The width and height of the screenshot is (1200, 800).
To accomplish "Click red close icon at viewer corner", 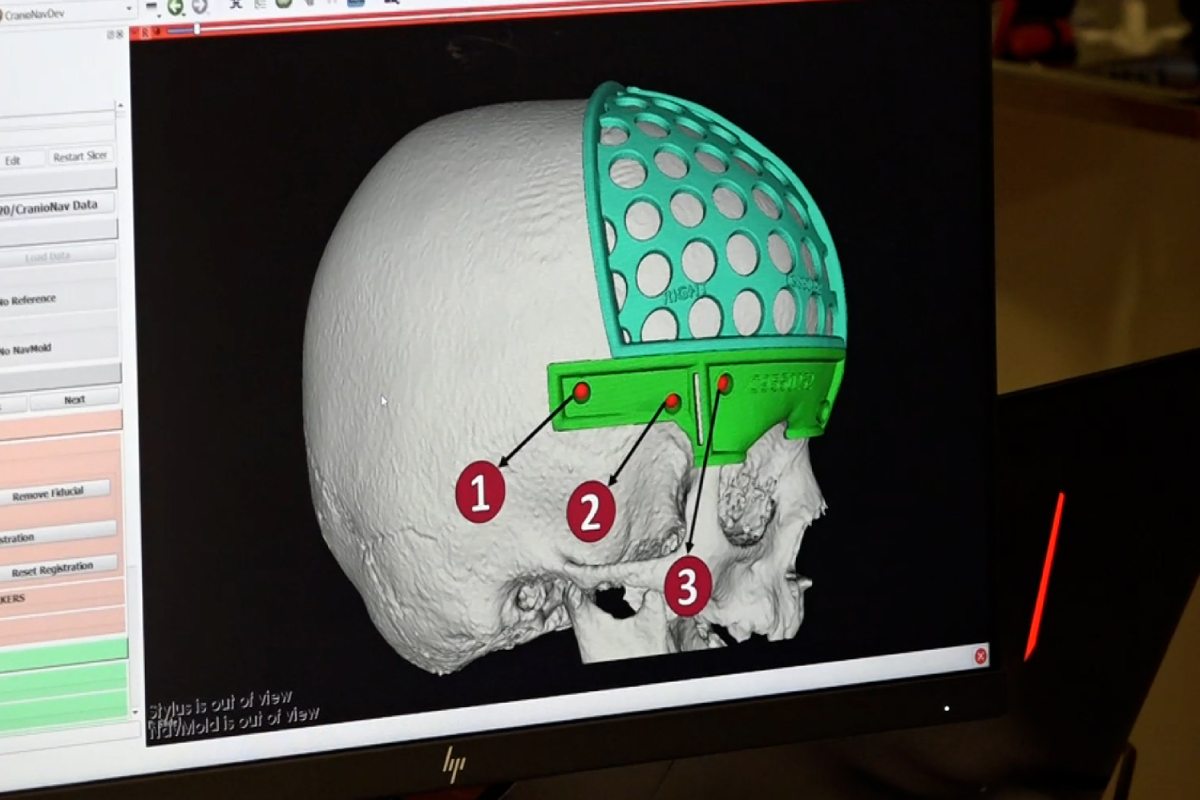I will 980,656.
